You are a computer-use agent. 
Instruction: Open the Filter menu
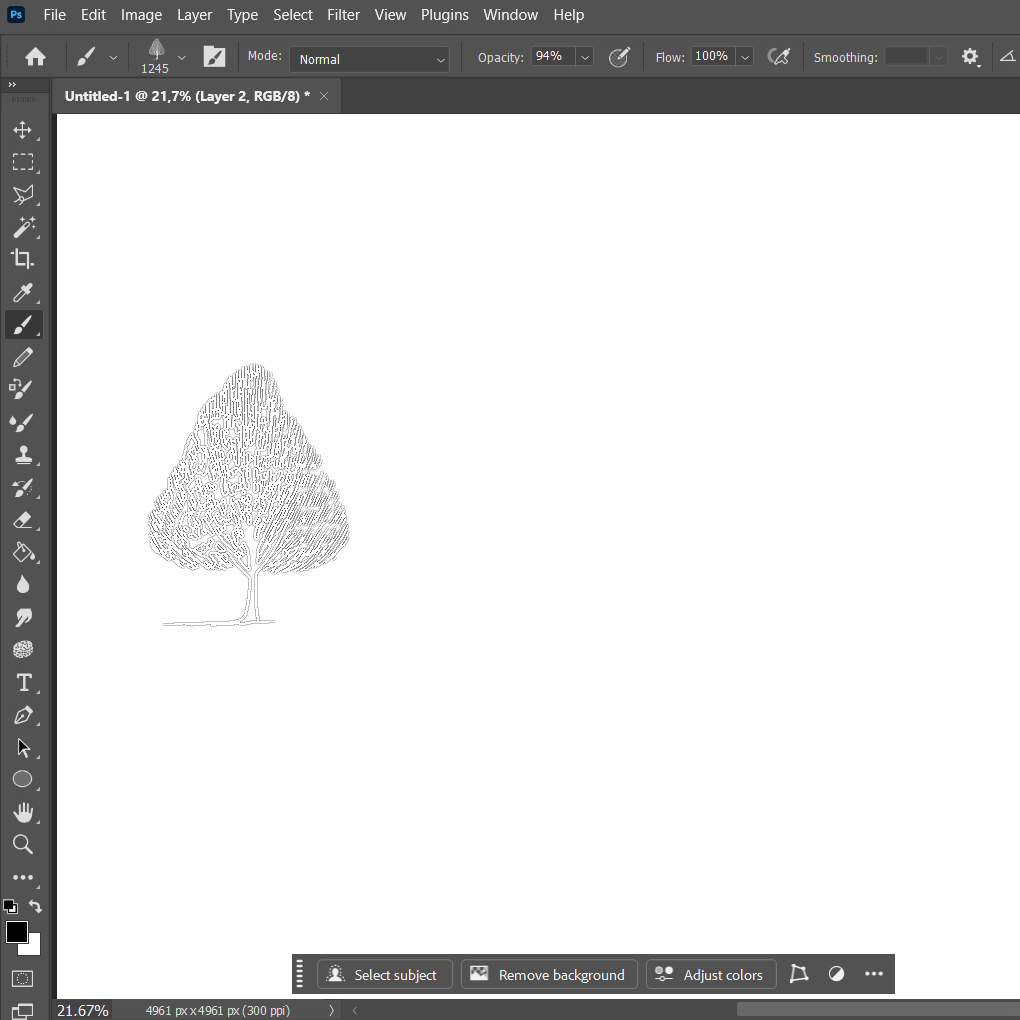pos(343,15)
